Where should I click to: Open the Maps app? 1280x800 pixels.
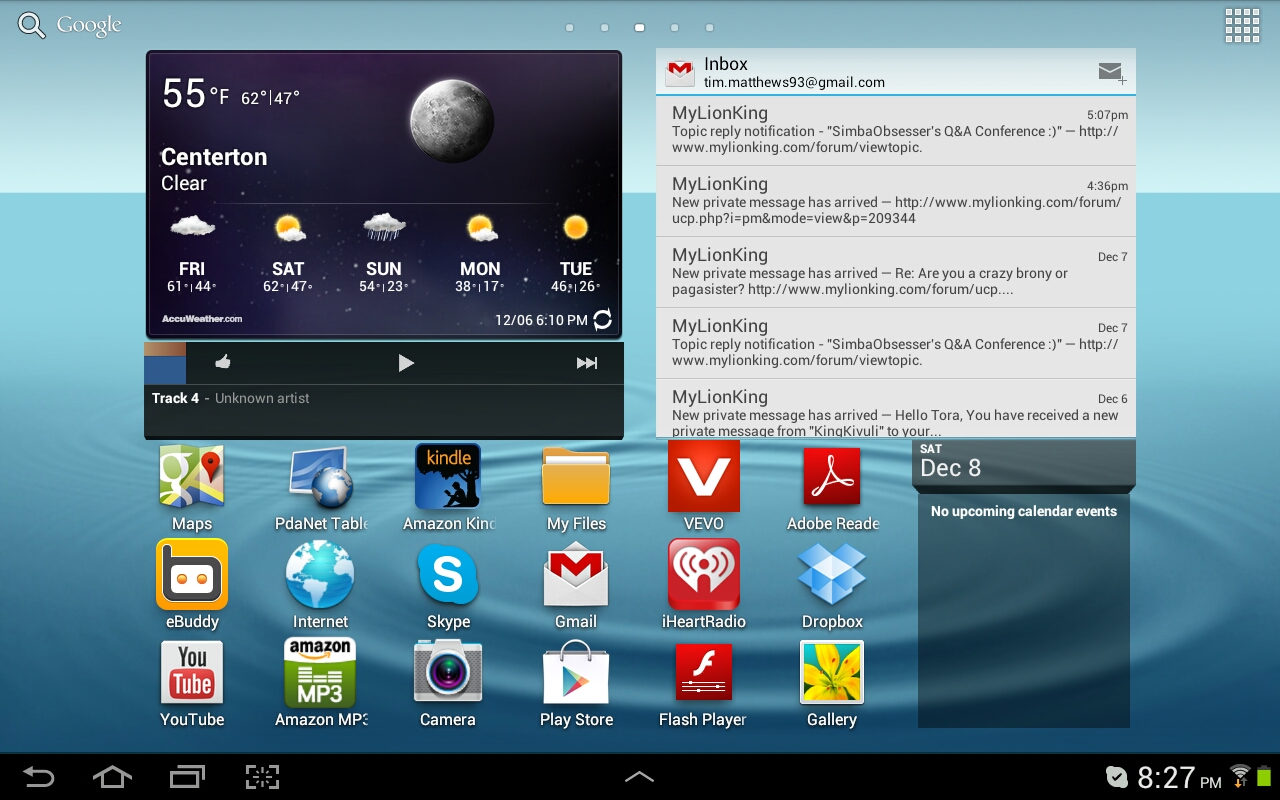pos(191,478)
